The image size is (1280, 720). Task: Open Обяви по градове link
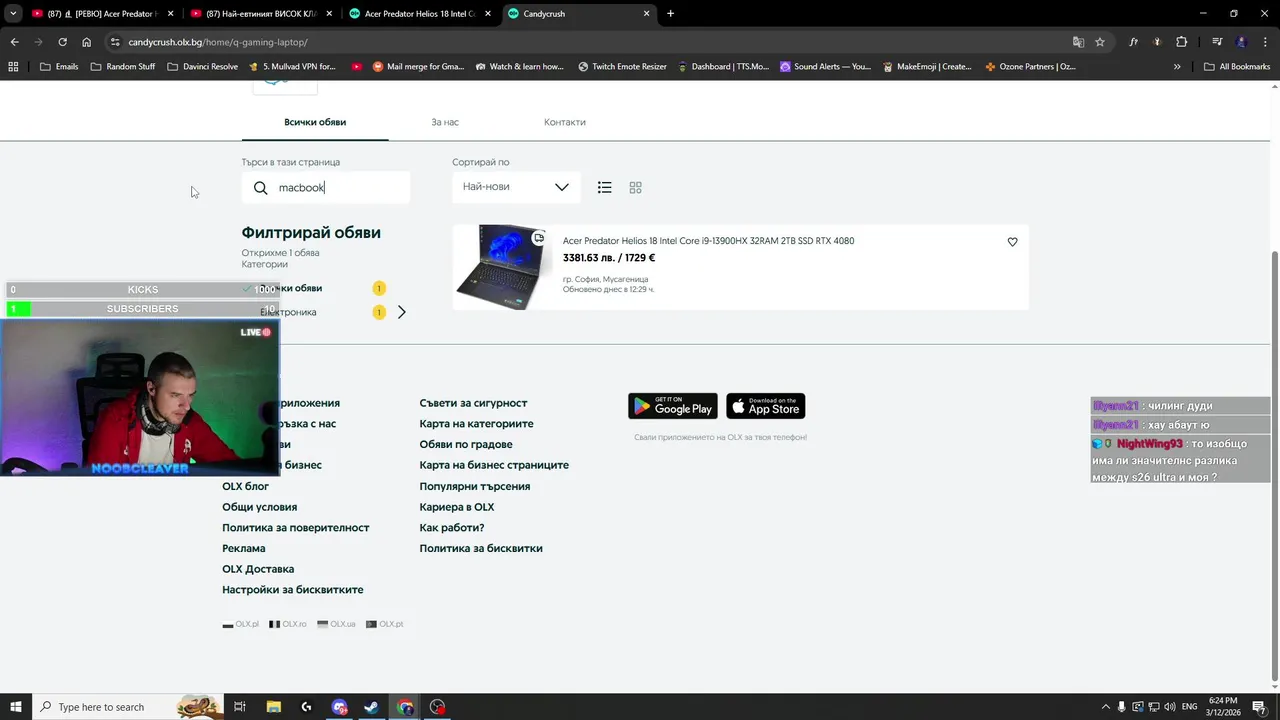pyautogui.click(x=466, y=444)
